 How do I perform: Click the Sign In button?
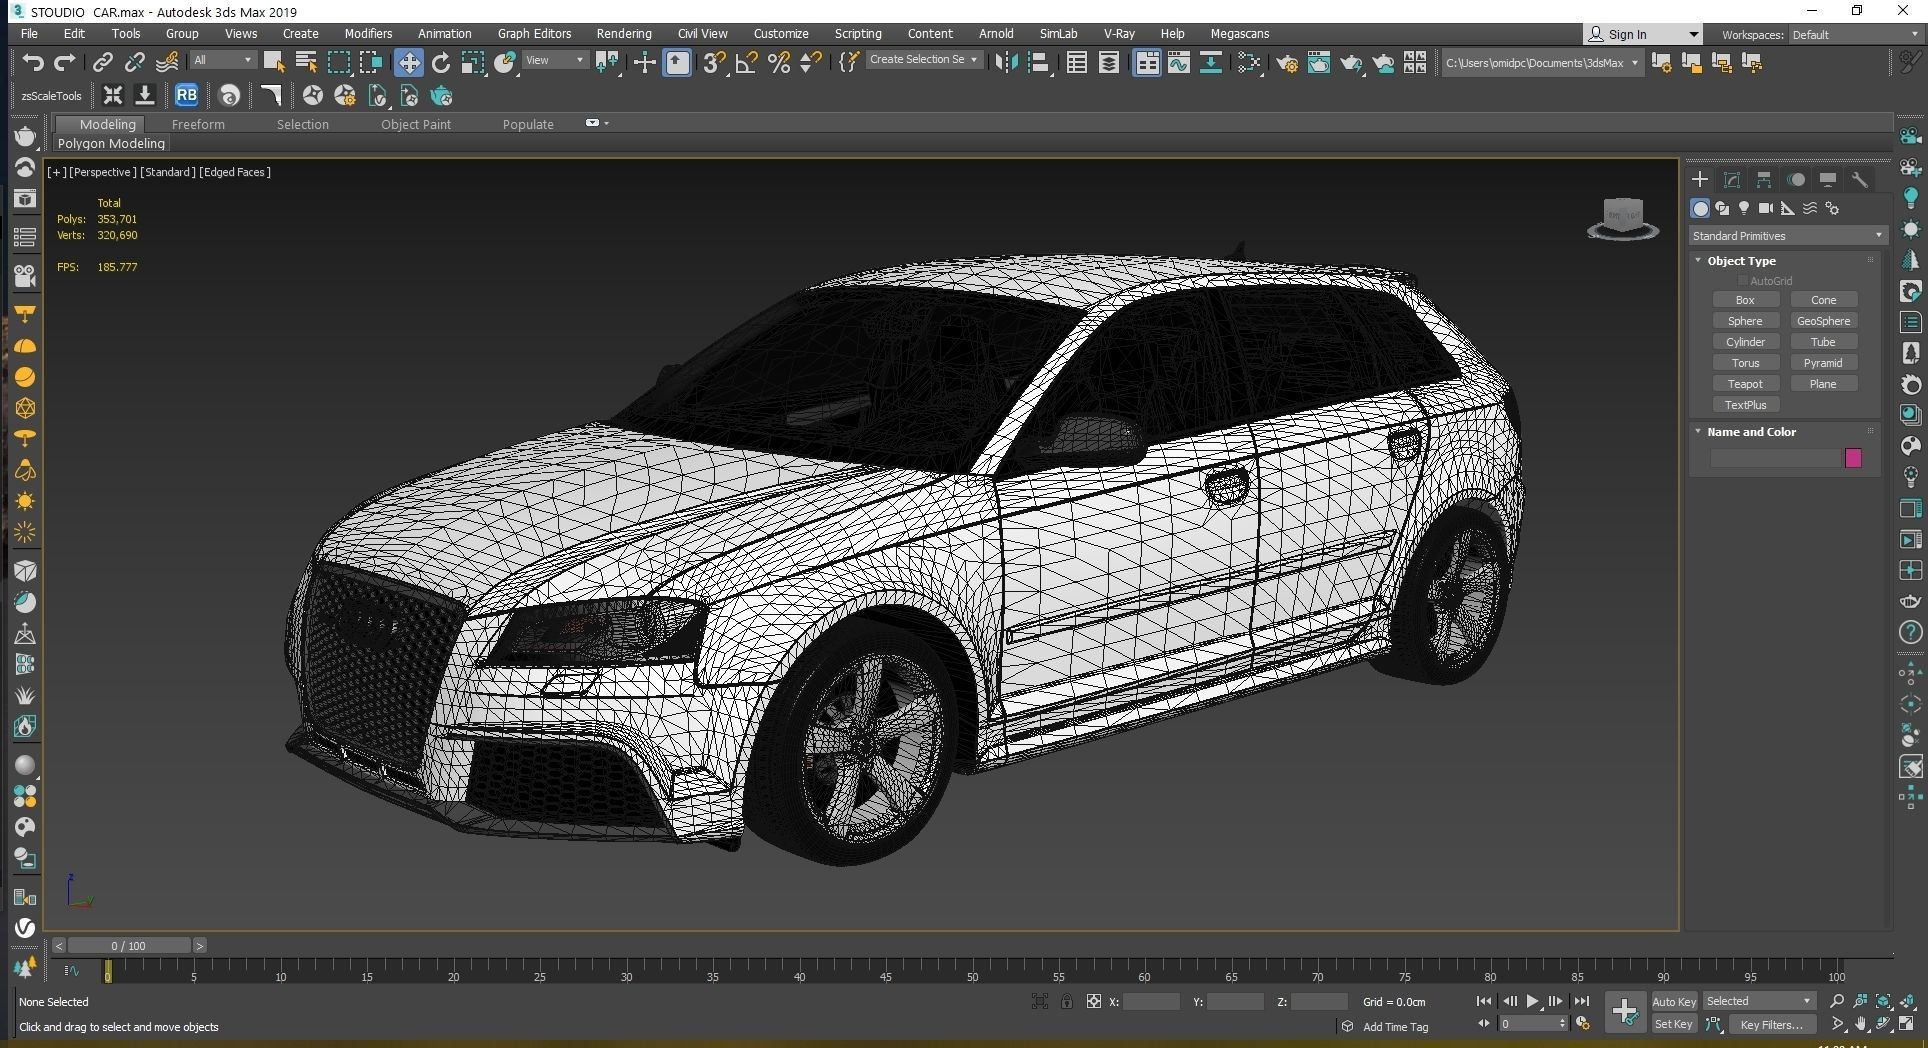1642,34
